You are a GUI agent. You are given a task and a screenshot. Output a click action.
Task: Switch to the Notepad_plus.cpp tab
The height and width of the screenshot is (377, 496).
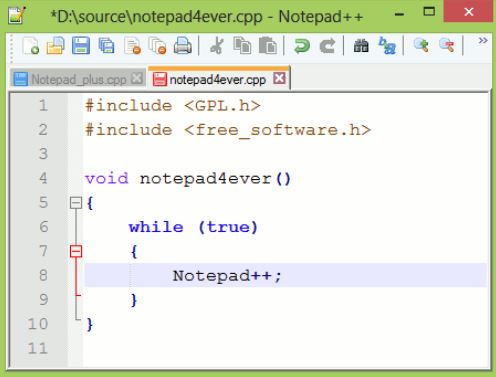(x=78, y=79)
